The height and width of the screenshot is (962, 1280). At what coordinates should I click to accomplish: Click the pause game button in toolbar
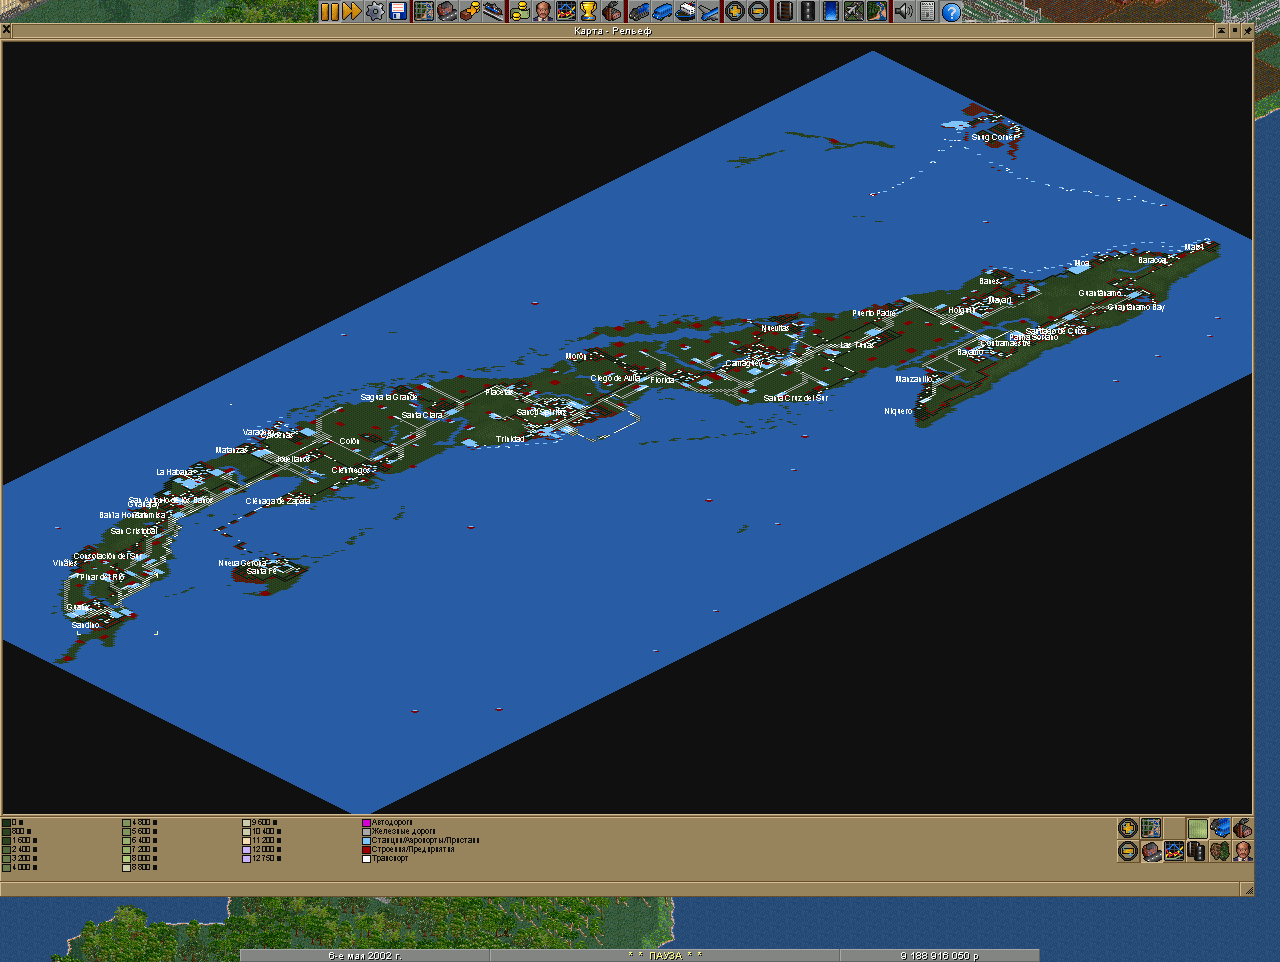pos(330,11)
